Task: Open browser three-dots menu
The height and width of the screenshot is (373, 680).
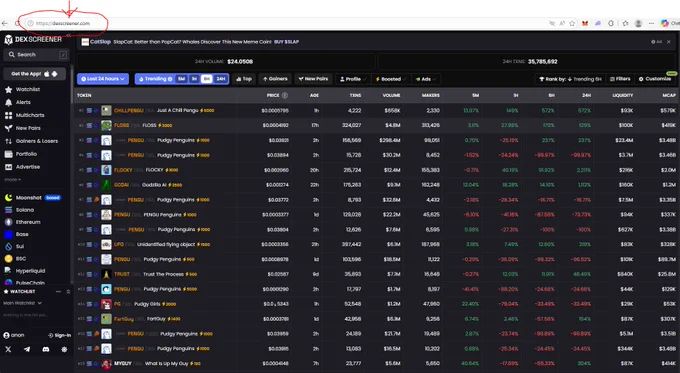Action: point(651,23)
